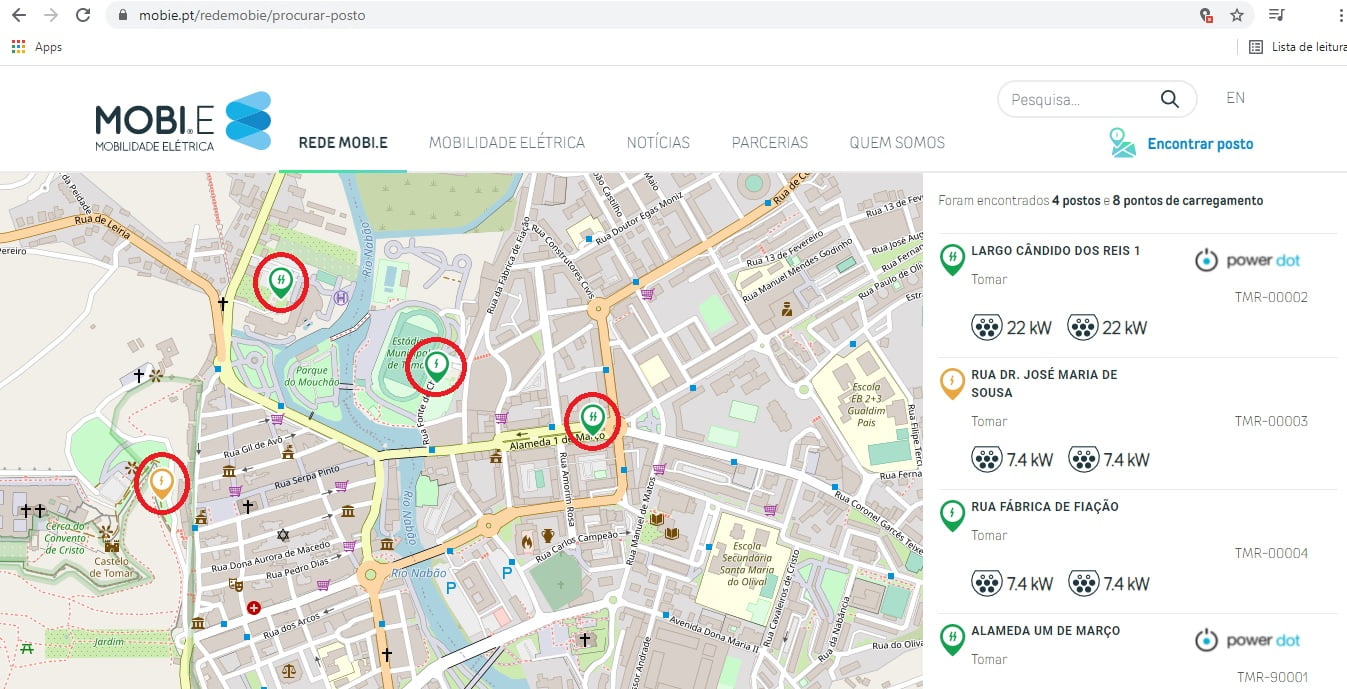Open RUA FÁBRICA DE FIAÇÃO station
The image size is (1347, 689).
coord(1045,507)
